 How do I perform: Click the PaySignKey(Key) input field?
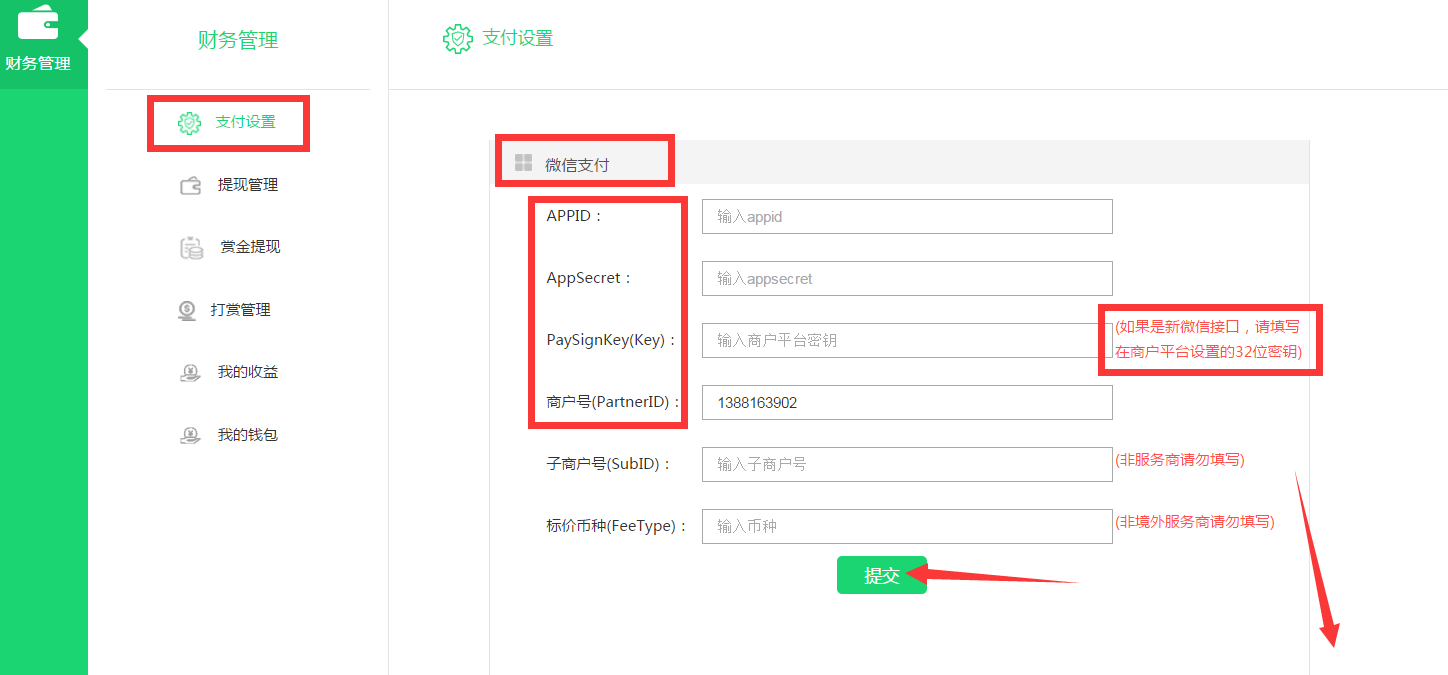(x=907, y=340)
